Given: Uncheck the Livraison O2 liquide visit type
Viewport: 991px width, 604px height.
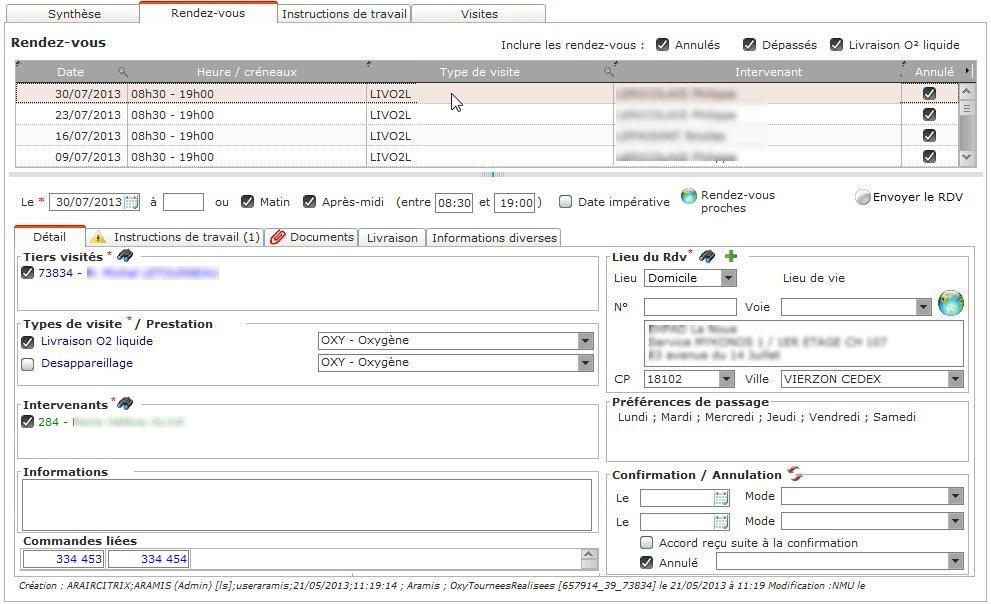Looking at the screenshot, I should (x=28, y=342).
